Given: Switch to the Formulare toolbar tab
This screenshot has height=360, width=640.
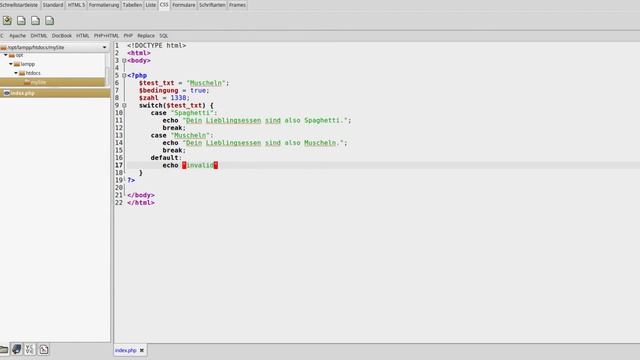Looking at the screenshot, I should pyautogui.click(x=184, y=5).
